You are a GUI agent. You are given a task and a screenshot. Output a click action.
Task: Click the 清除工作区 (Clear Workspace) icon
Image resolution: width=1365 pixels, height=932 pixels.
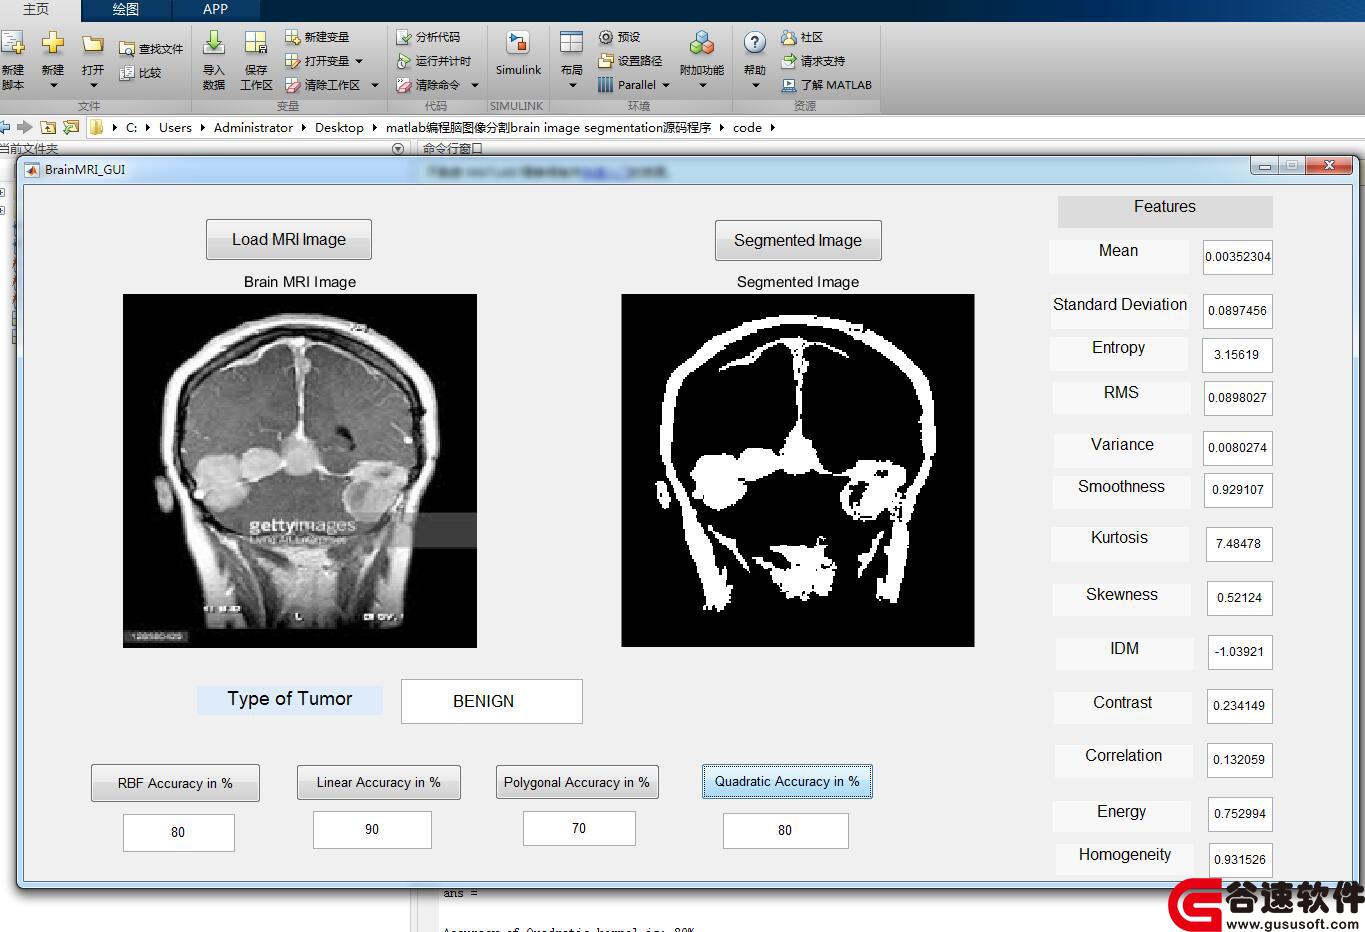click(292, 85)
